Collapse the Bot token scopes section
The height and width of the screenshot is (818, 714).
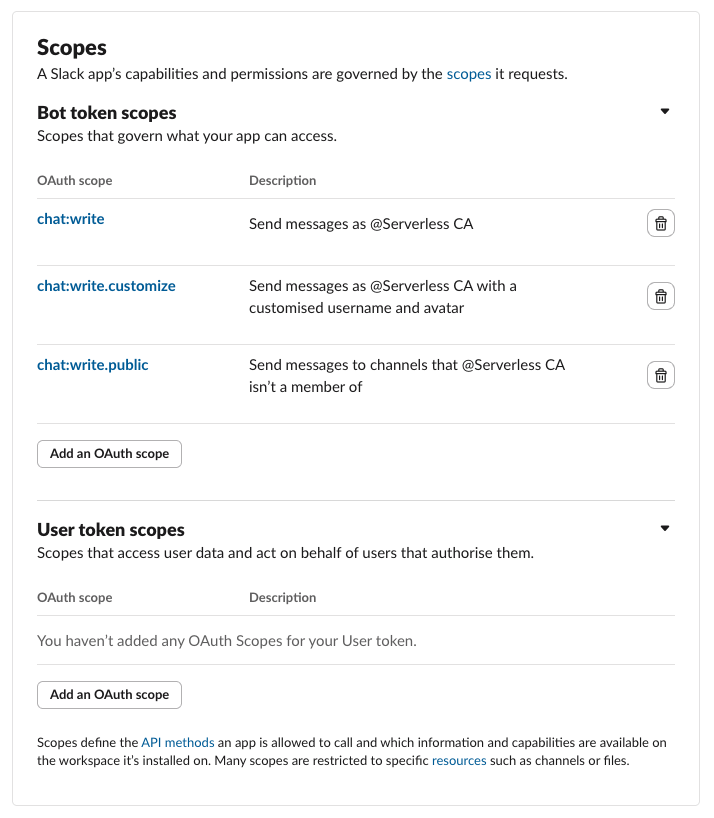(664, 111)
